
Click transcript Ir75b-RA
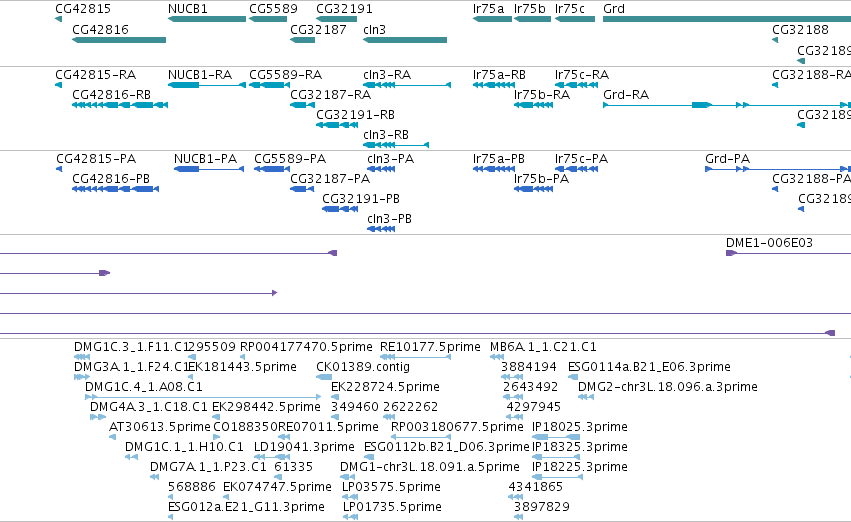click(x=542, y=95)
